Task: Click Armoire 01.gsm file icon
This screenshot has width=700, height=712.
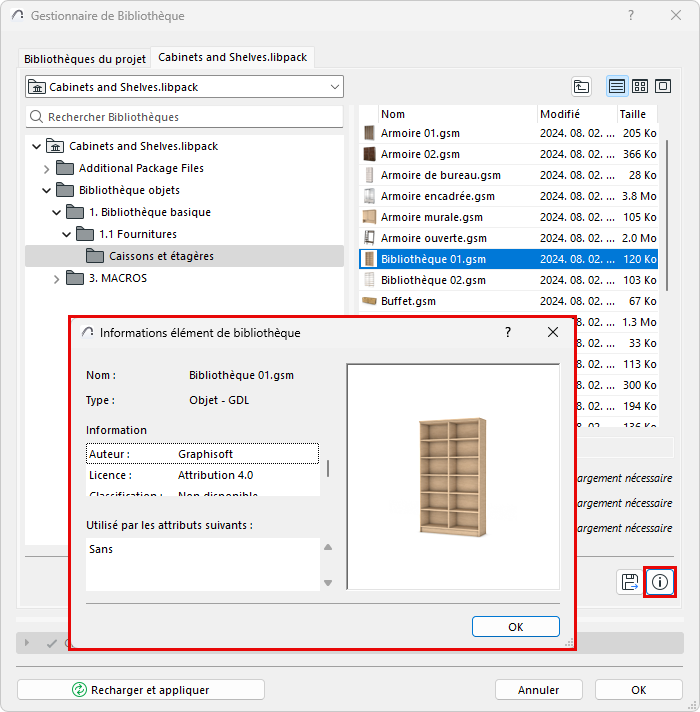Action: pyautogui.click(x=369, y=133)
